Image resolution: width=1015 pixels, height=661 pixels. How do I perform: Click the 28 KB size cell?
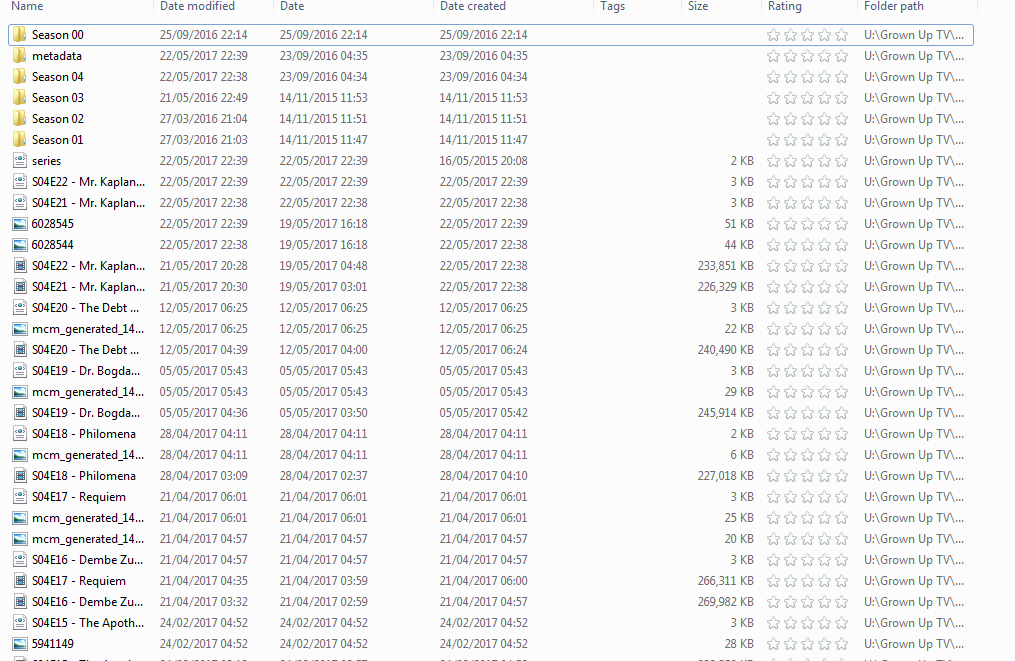(x=739, y=644)
